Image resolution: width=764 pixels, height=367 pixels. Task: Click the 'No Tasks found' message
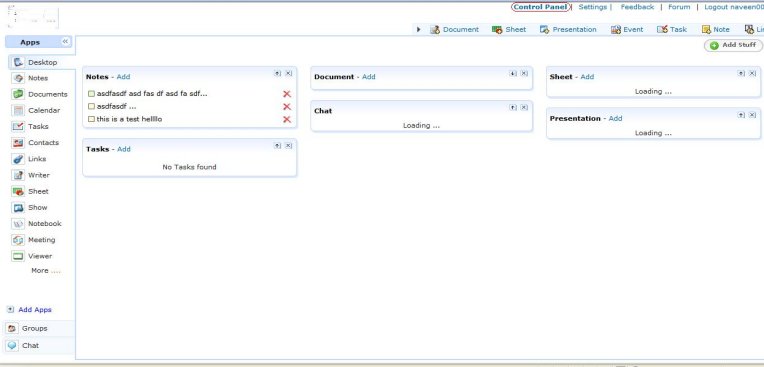[189, 167]
